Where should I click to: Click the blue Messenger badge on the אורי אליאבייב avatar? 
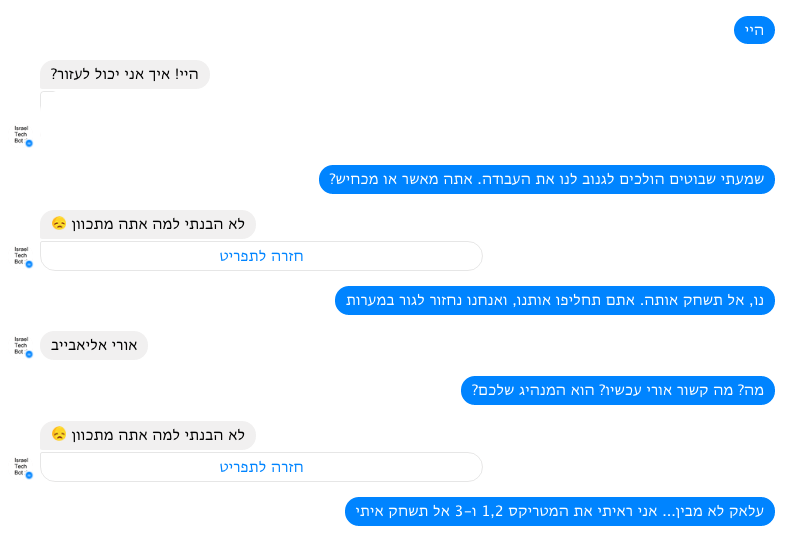click(29, 354)
